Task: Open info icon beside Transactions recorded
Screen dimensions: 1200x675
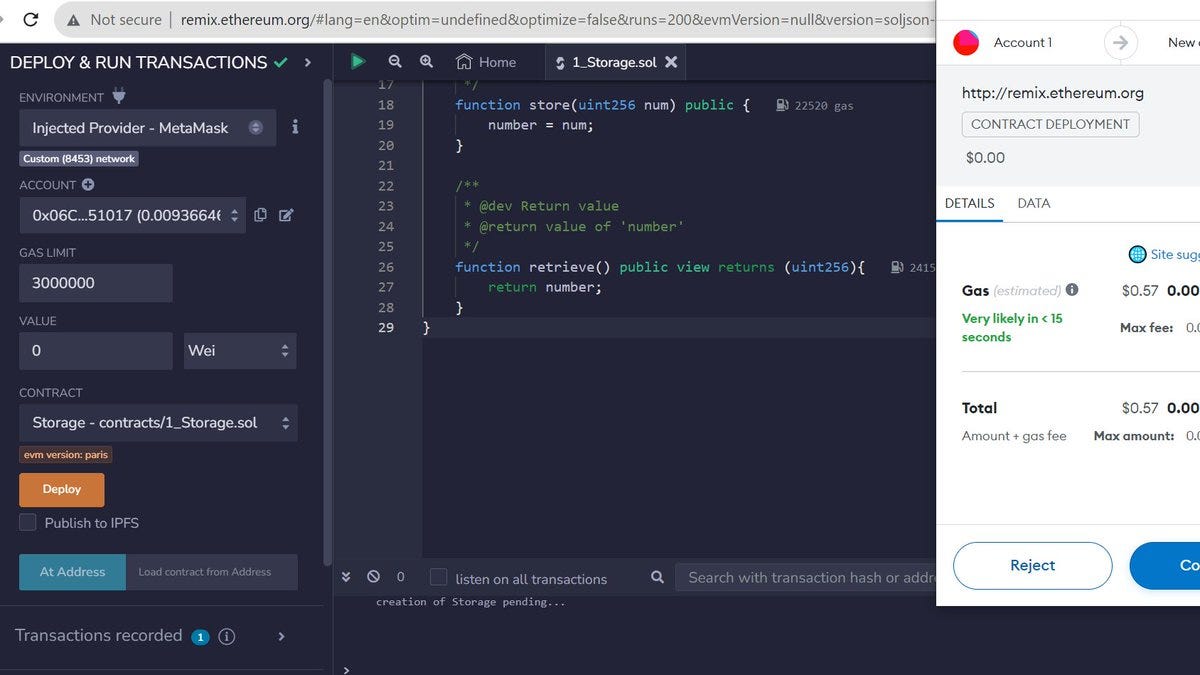Action: [227, 636]
